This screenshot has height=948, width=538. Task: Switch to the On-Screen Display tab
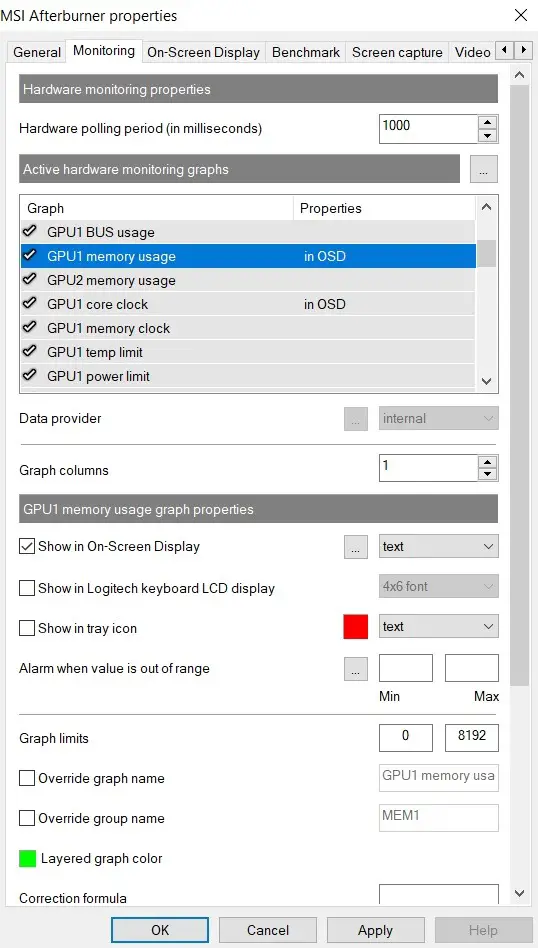coord(204,53)
